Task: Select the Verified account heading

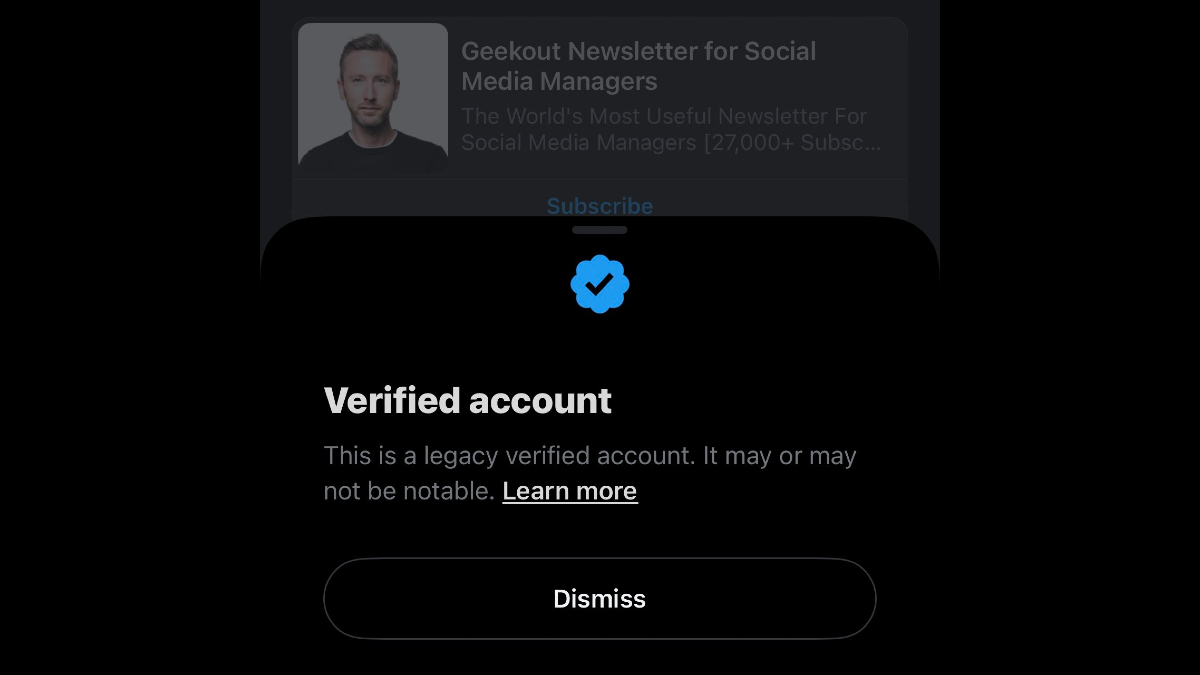Action: (467, 400)
